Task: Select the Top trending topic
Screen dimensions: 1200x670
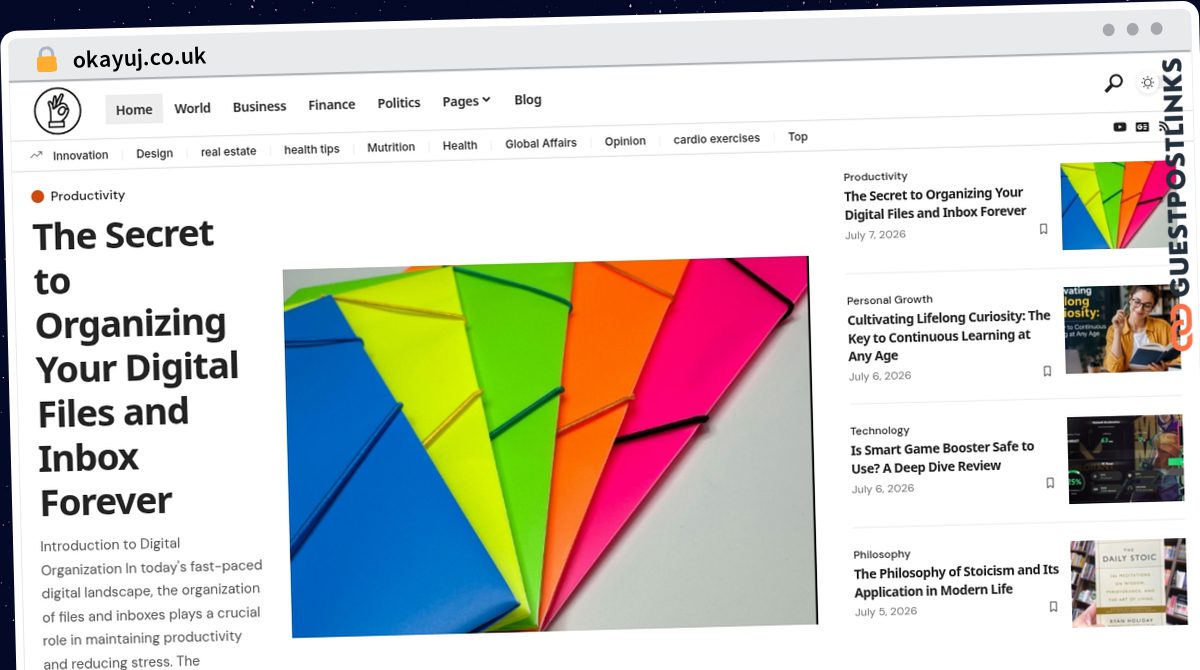Action: [797, 137]
